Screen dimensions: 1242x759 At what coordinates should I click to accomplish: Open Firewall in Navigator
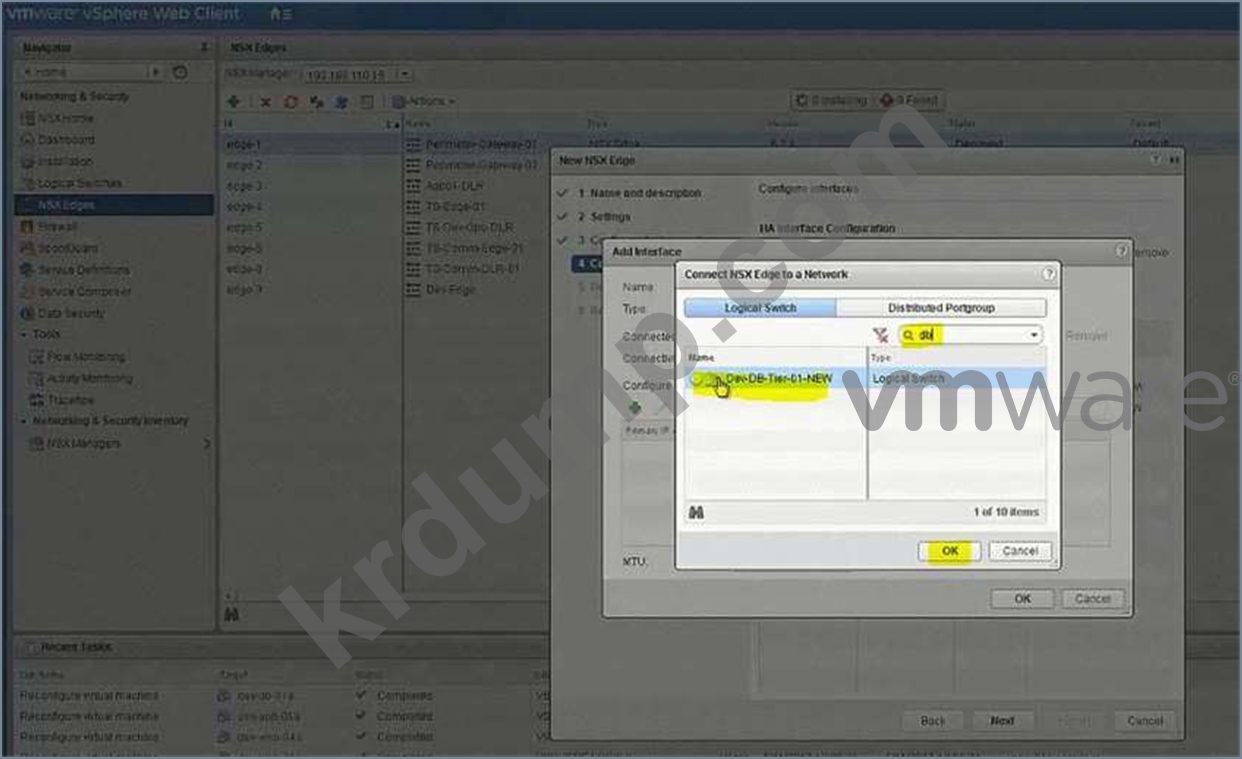click(56, 227)
